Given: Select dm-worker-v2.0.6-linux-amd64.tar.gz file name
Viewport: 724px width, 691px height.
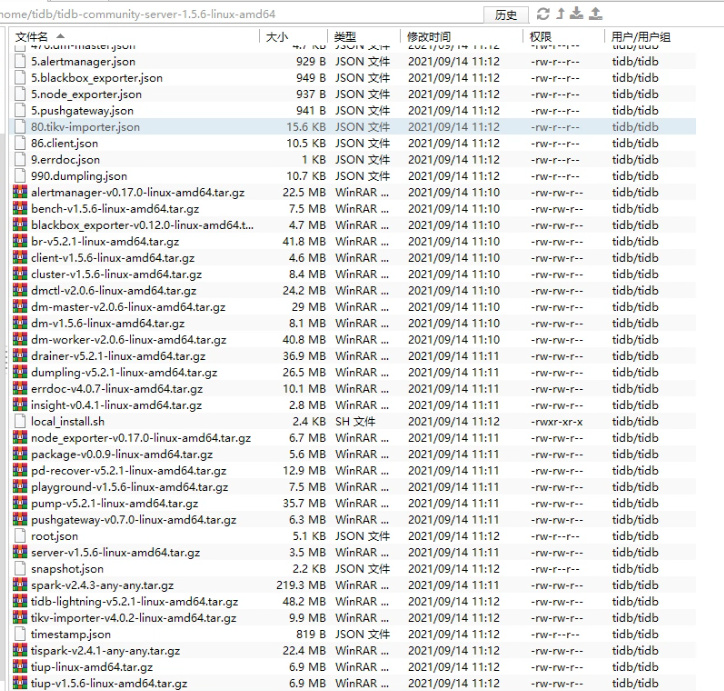Looking at the screenshot, I should (129, 340).
